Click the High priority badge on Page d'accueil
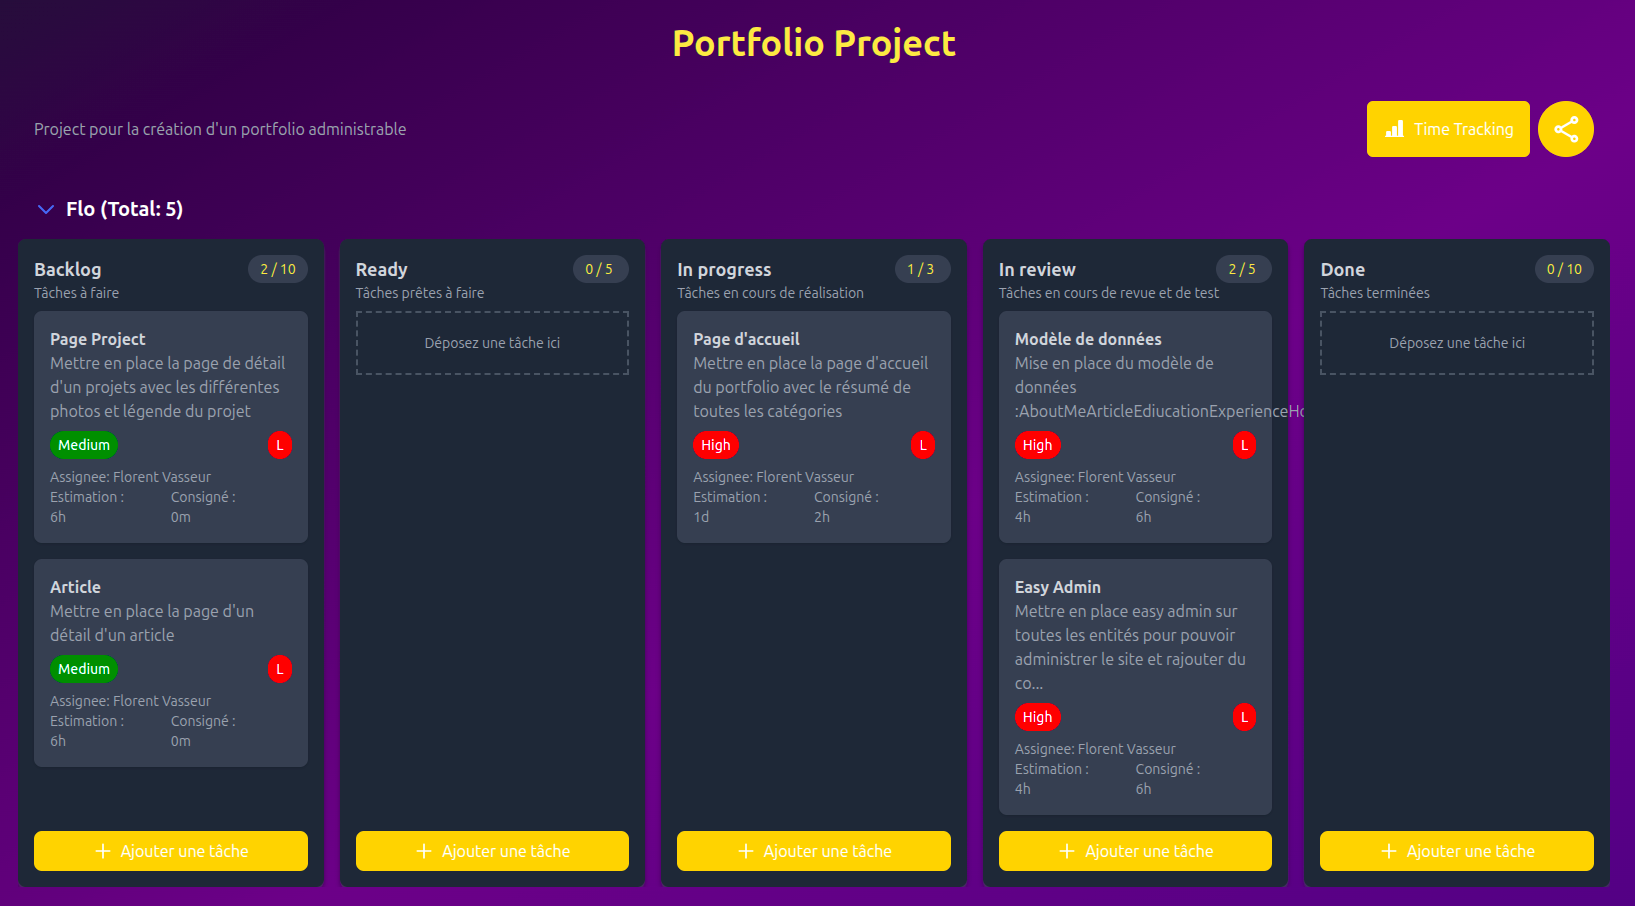The image size is (1635, 906). (715, 445)
